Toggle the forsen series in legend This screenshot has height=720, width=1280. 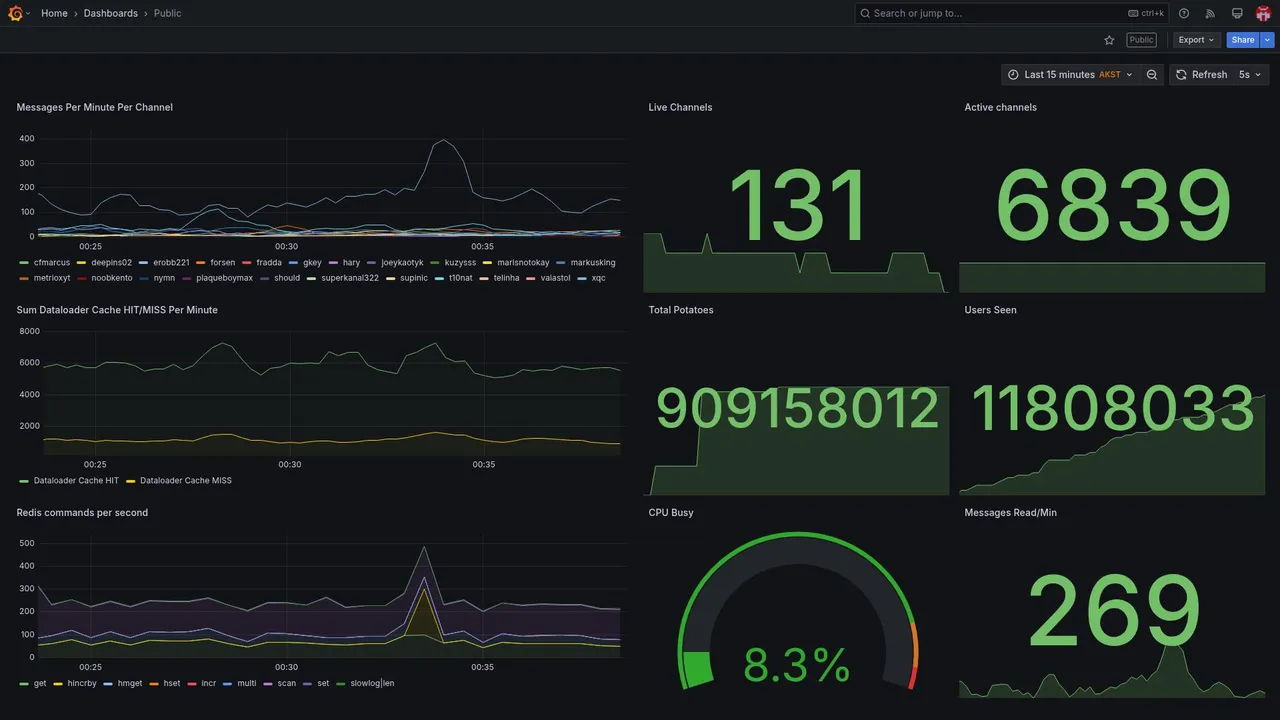tap(223, 263)
